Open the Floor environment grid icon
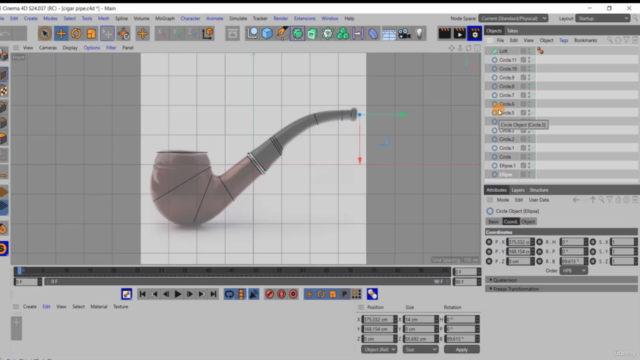The image size is (640, 360). (x=389, y=33)
